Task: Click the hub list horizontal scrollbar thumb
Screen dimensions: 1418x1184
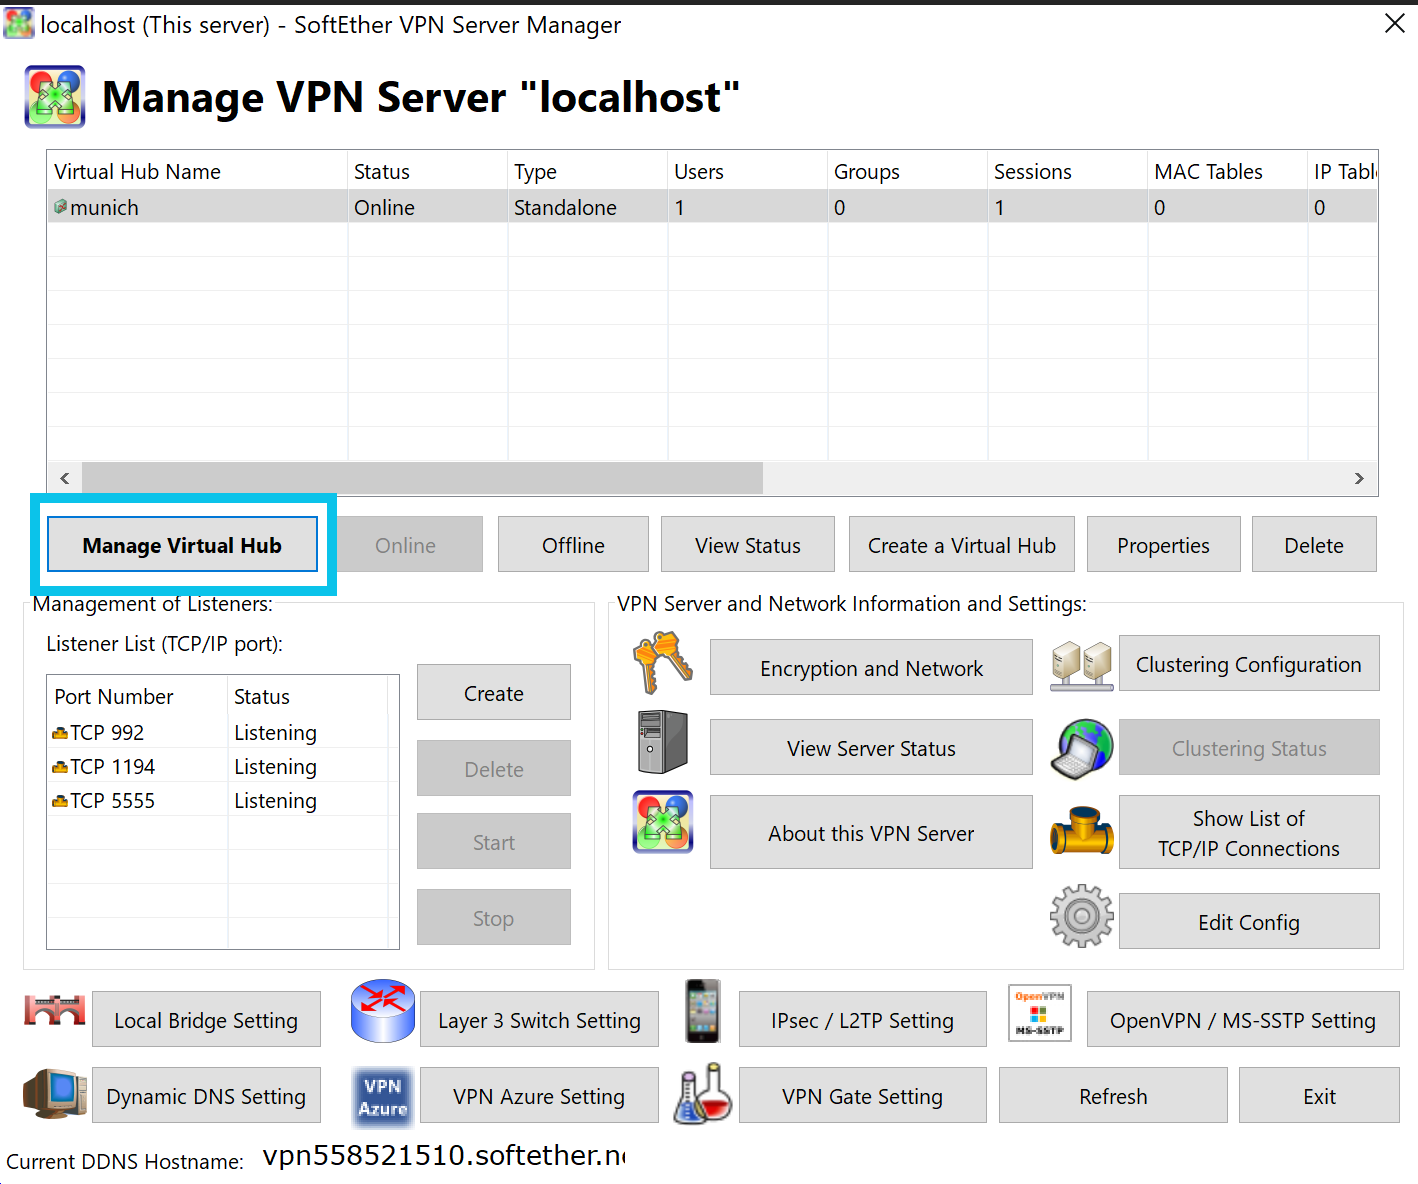Action: click(x=422, y=478)
